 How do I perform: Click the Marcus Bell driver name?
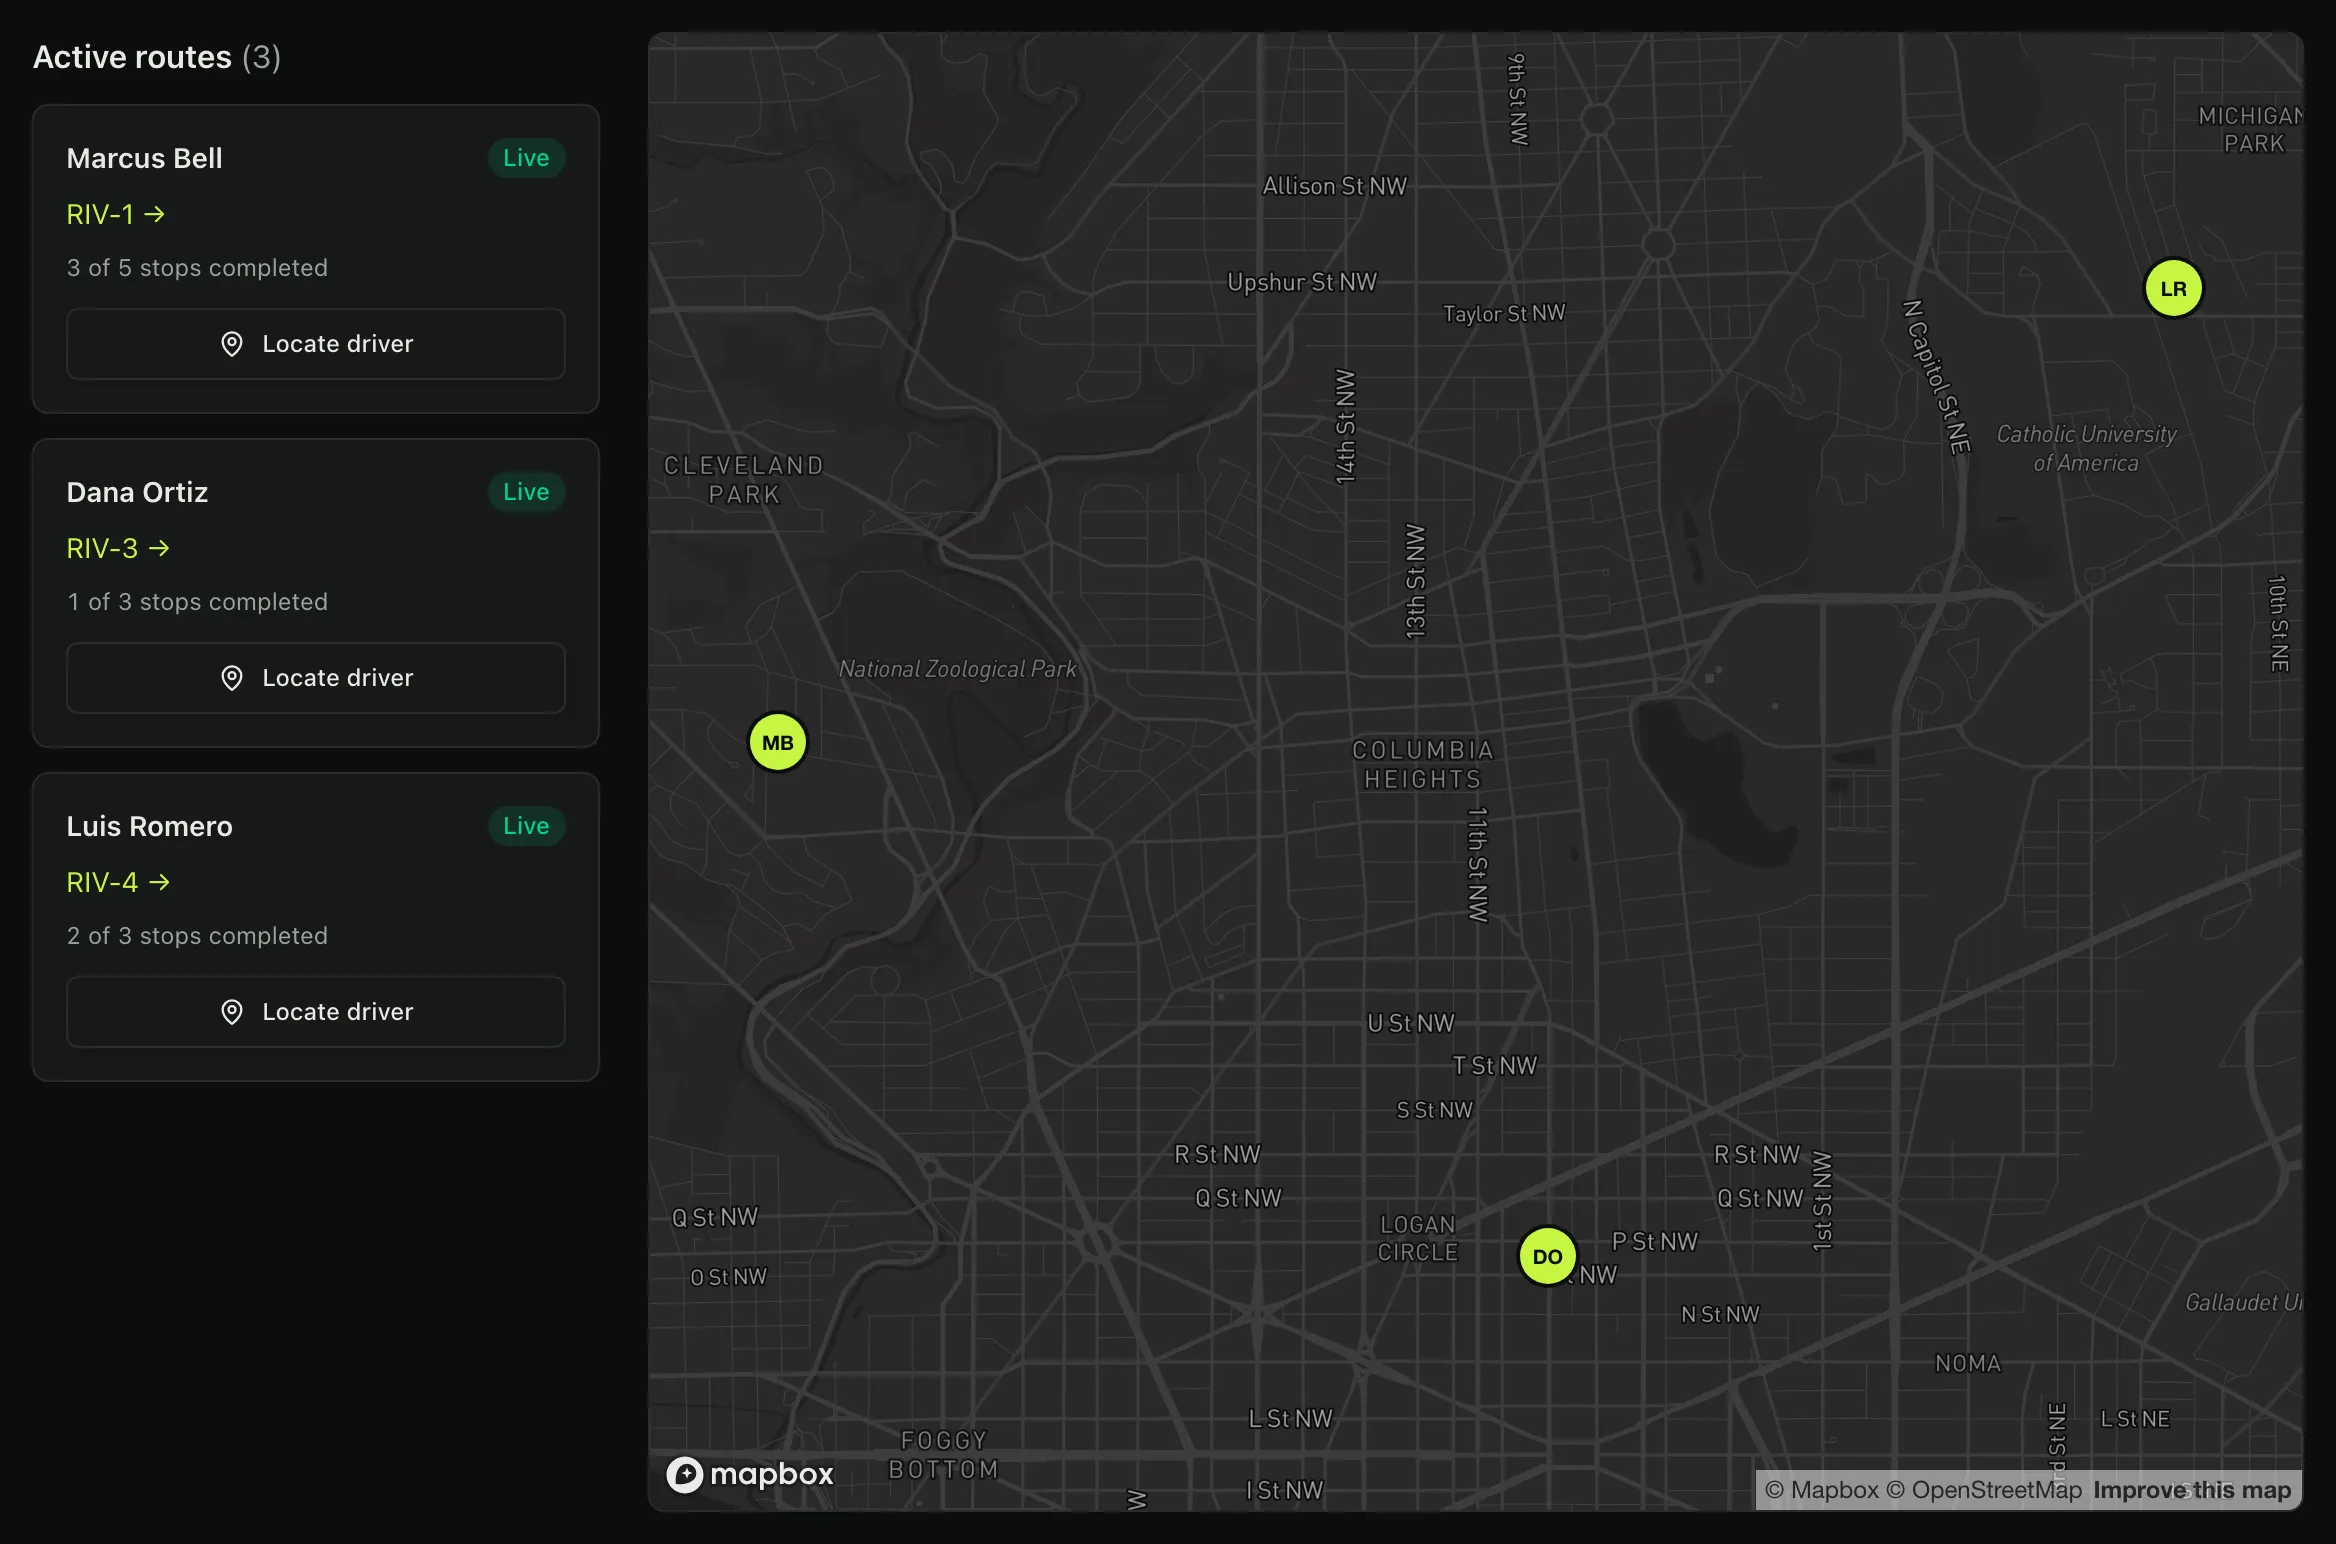tap(144, 158)
